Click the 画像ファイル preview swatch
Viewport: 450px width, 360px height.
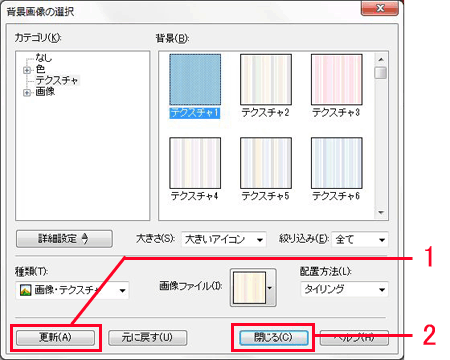pos(249,288)
